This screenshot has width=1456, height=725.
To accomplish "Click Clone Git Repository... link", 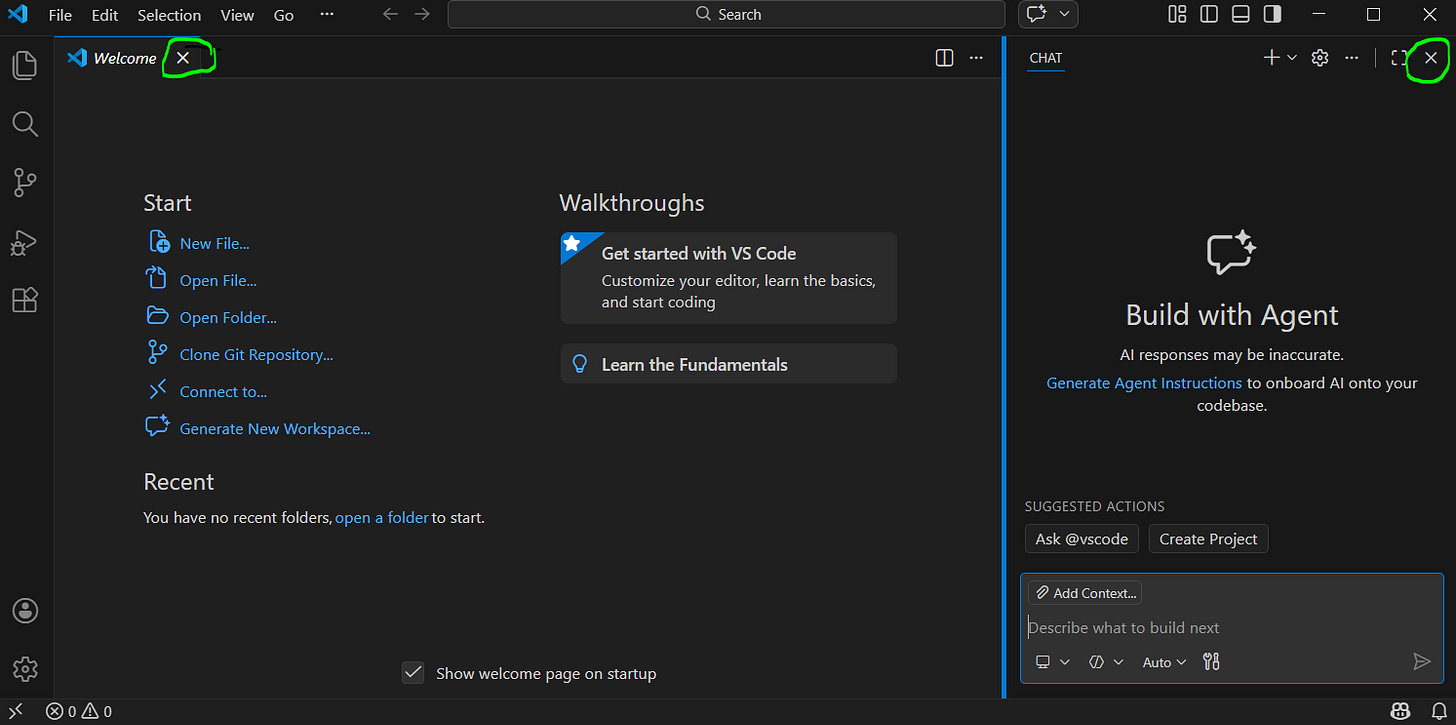I will coord(256,355).
